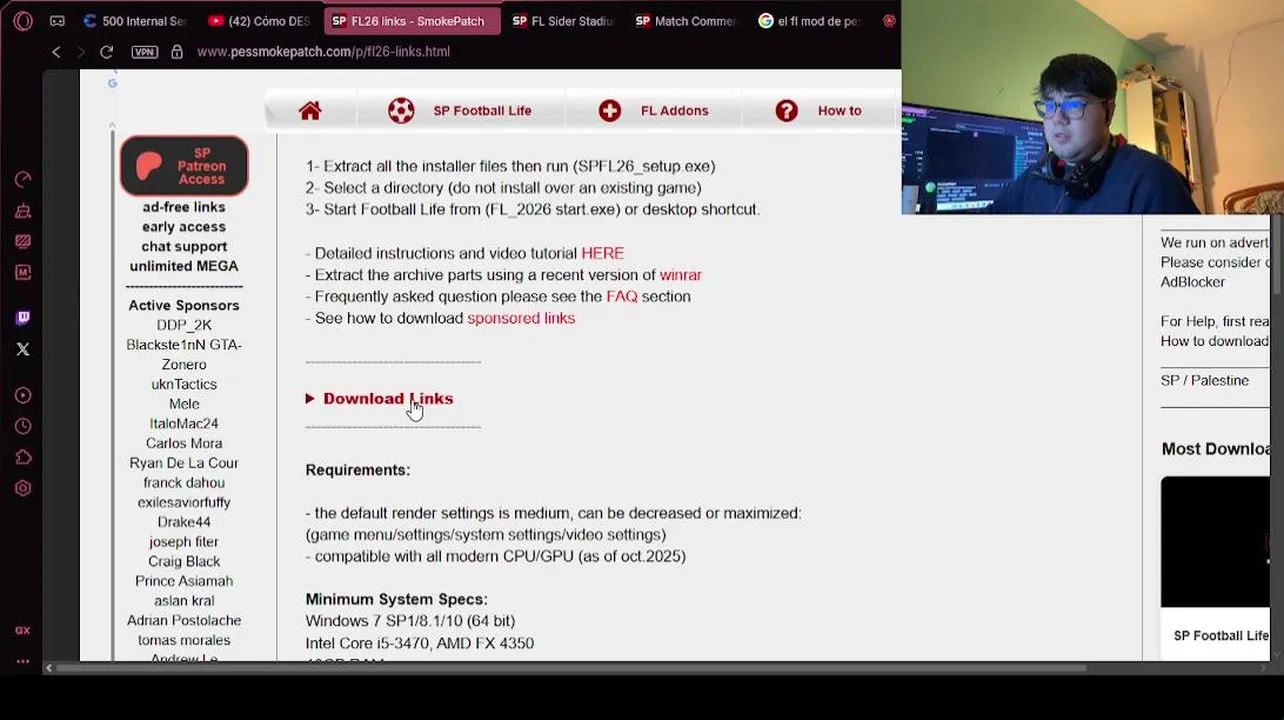The width and height of the screenshot is (1284, 720).
Task: Click the question mark icon beside How to
Action: pos(787,111)
